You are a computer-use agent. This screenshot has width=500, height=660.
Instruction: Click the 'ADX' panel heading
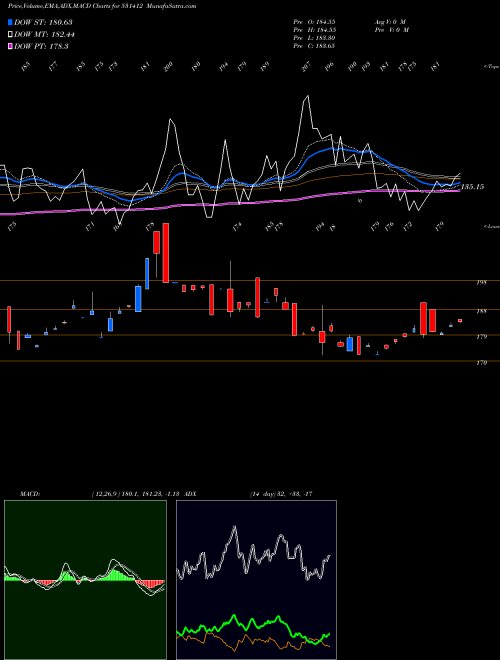tap(190, 494)
